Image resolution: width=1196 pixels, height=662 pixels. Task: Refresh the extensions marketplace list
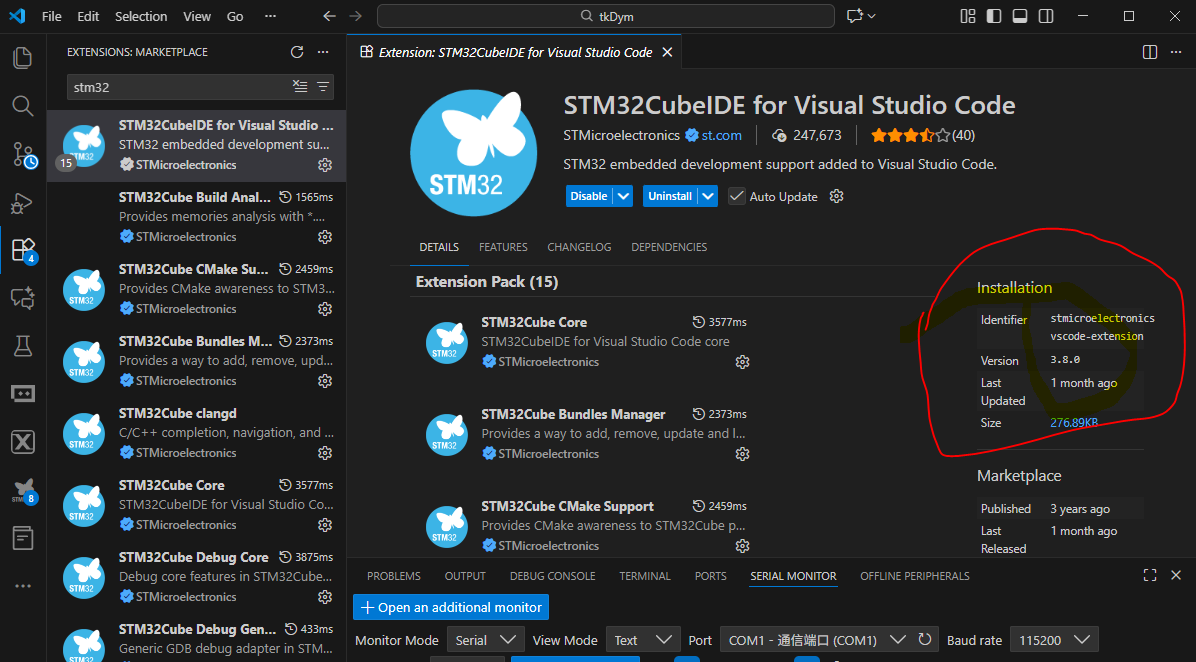tap(297, 52)
